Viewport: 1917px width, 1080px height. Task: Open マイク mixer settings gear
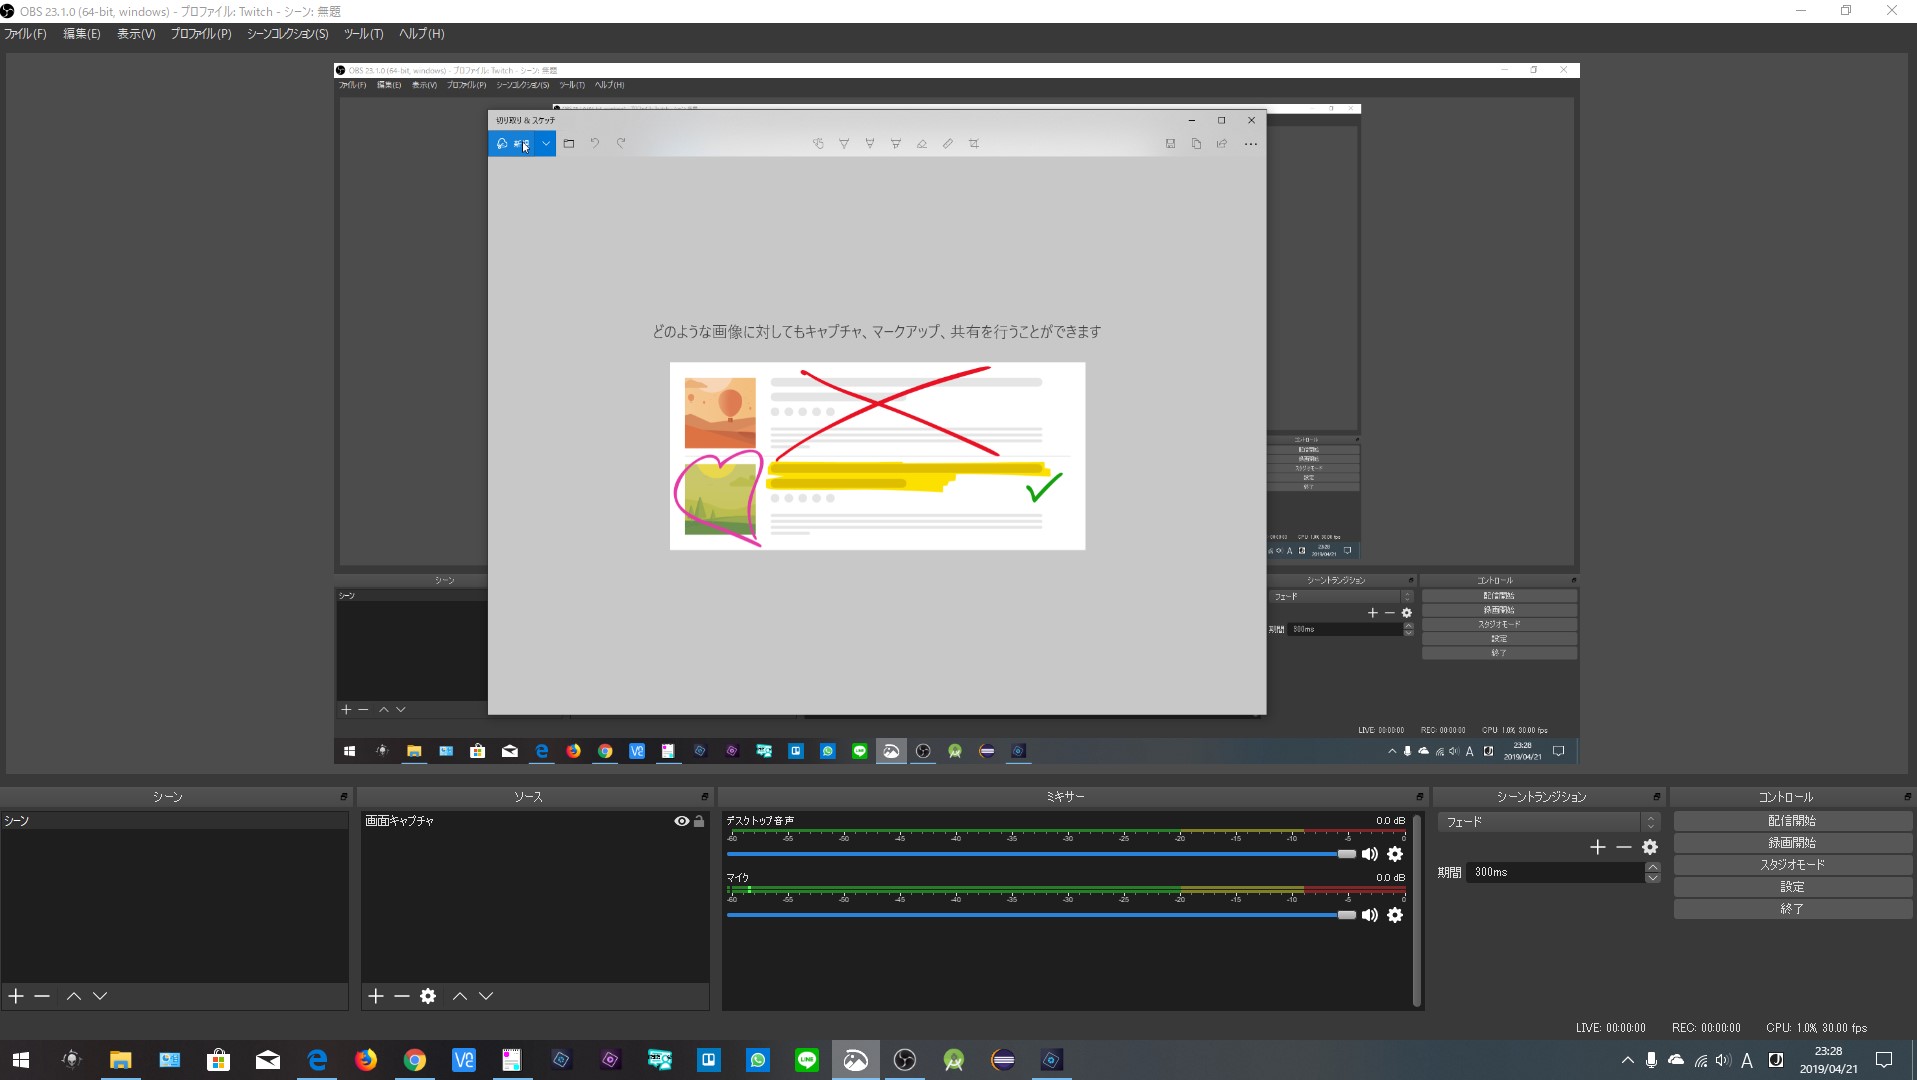tap(1395, 915)
